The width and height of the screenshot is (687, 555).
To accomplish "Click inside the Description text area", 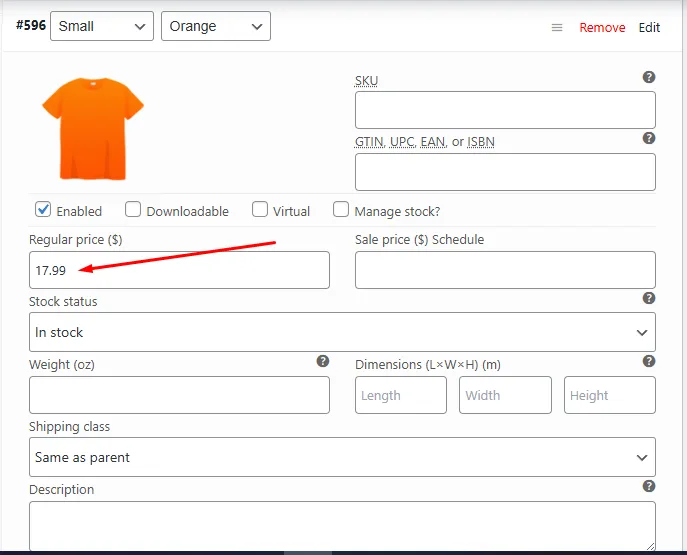I will pos(342,526).
